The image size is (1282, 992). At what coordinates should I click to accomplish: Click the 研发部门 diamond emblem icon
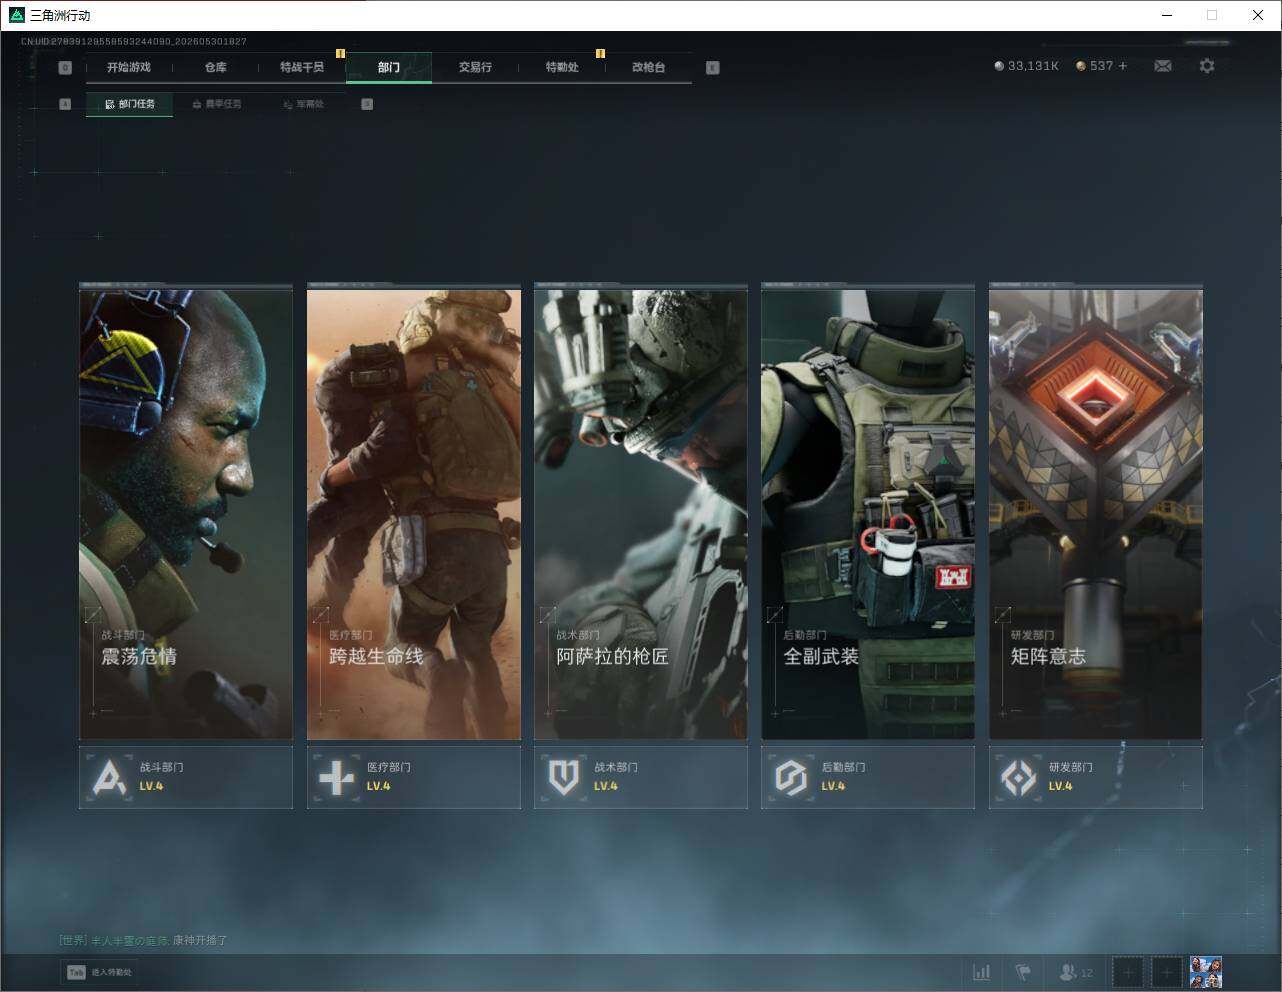(x=1019, y=777)
